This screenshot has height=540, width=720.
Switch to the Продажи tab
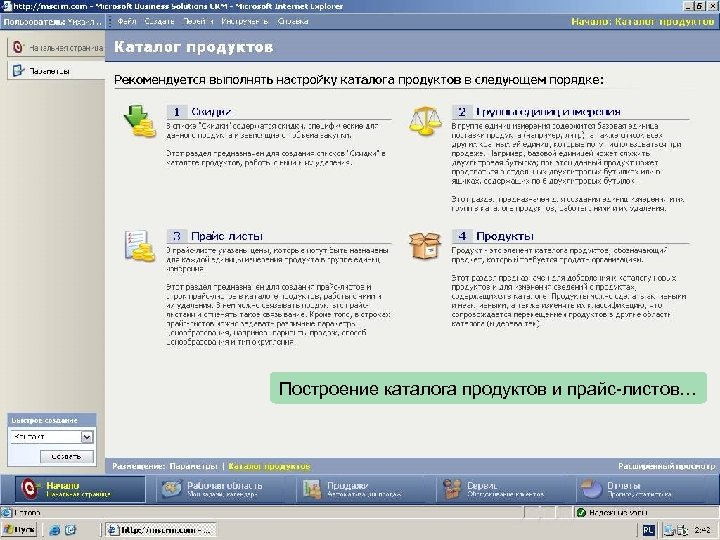pyautogui.click(x=365, y=489)
